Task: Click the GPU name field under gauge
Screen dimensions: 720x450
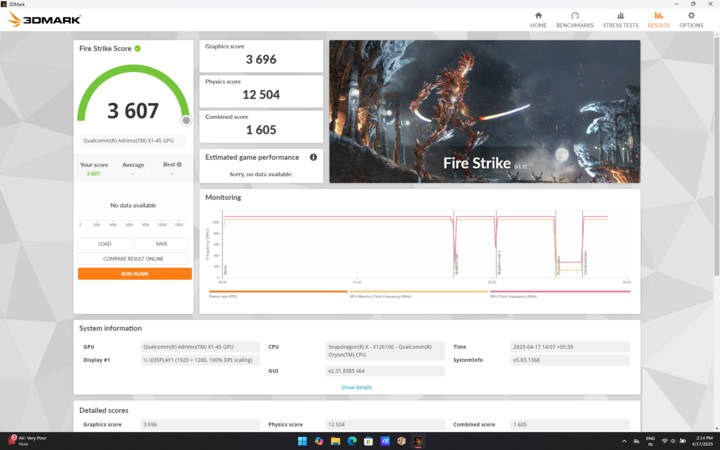Action: click(133, 141)
